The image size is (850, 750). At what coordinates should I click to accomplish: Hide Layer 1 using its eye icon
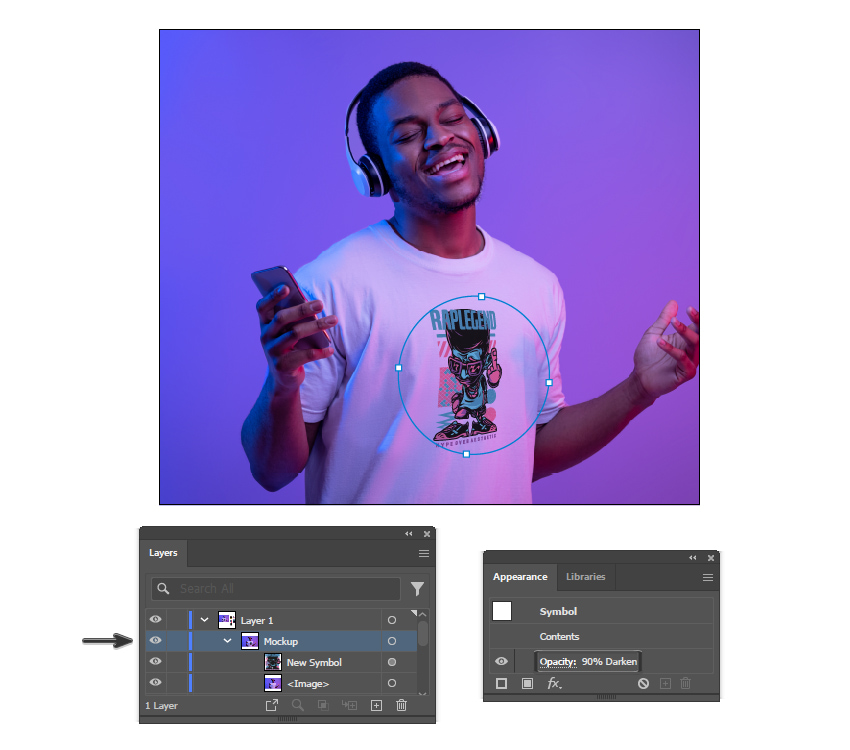click(x=156, y=620)
